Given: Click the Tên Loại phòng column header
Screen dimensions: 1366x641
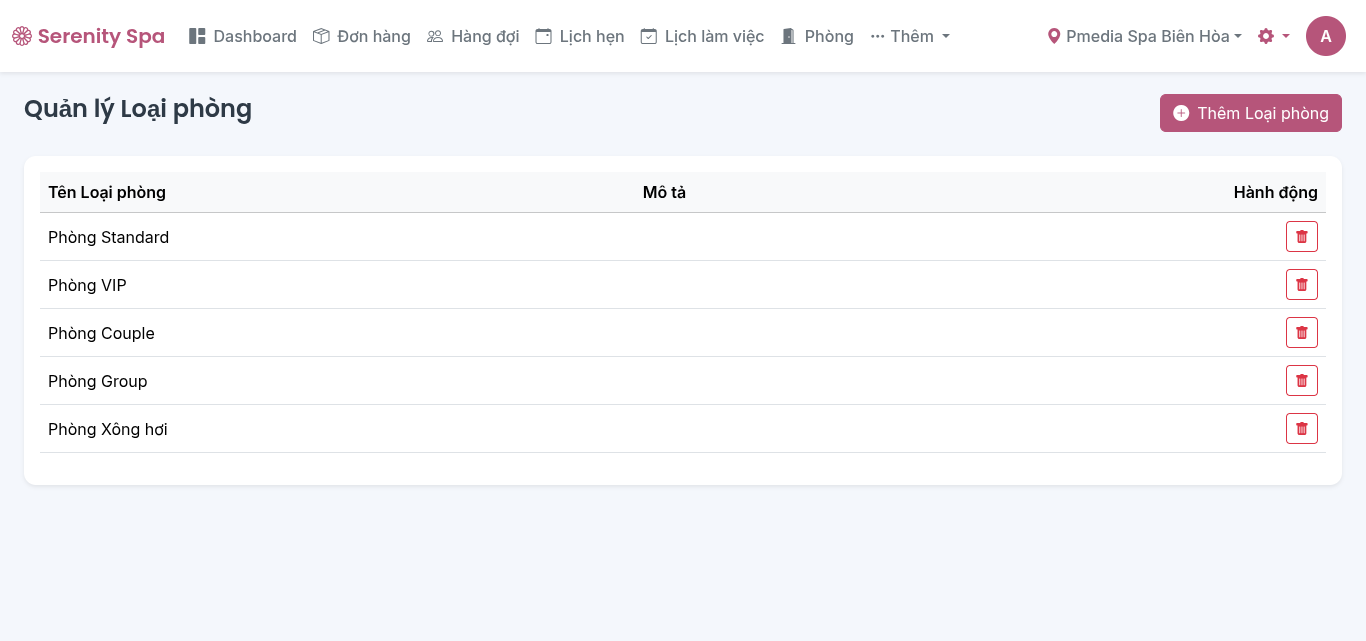Looking at the screenshot, I should (107, 192).
